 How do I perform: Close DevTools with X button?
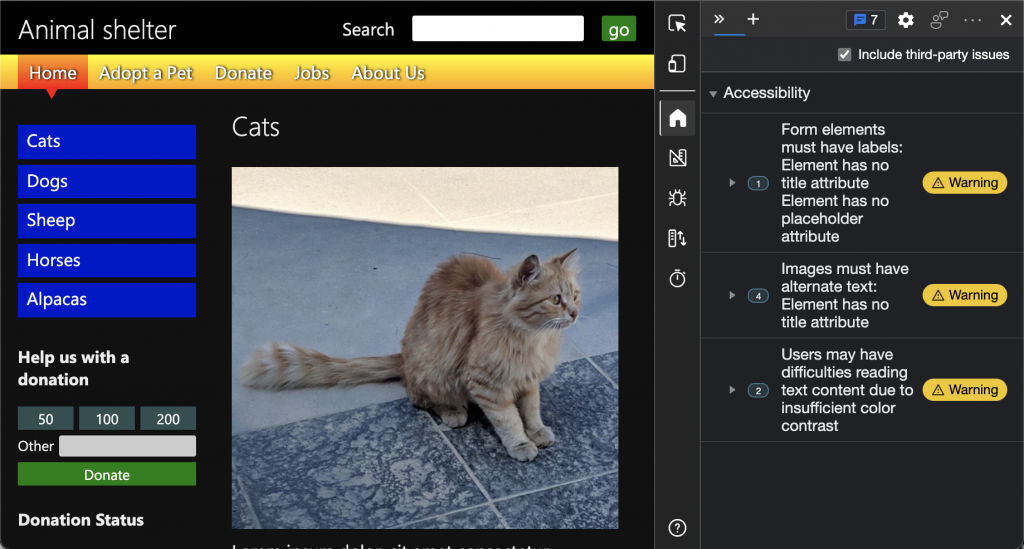(1006, 20)
